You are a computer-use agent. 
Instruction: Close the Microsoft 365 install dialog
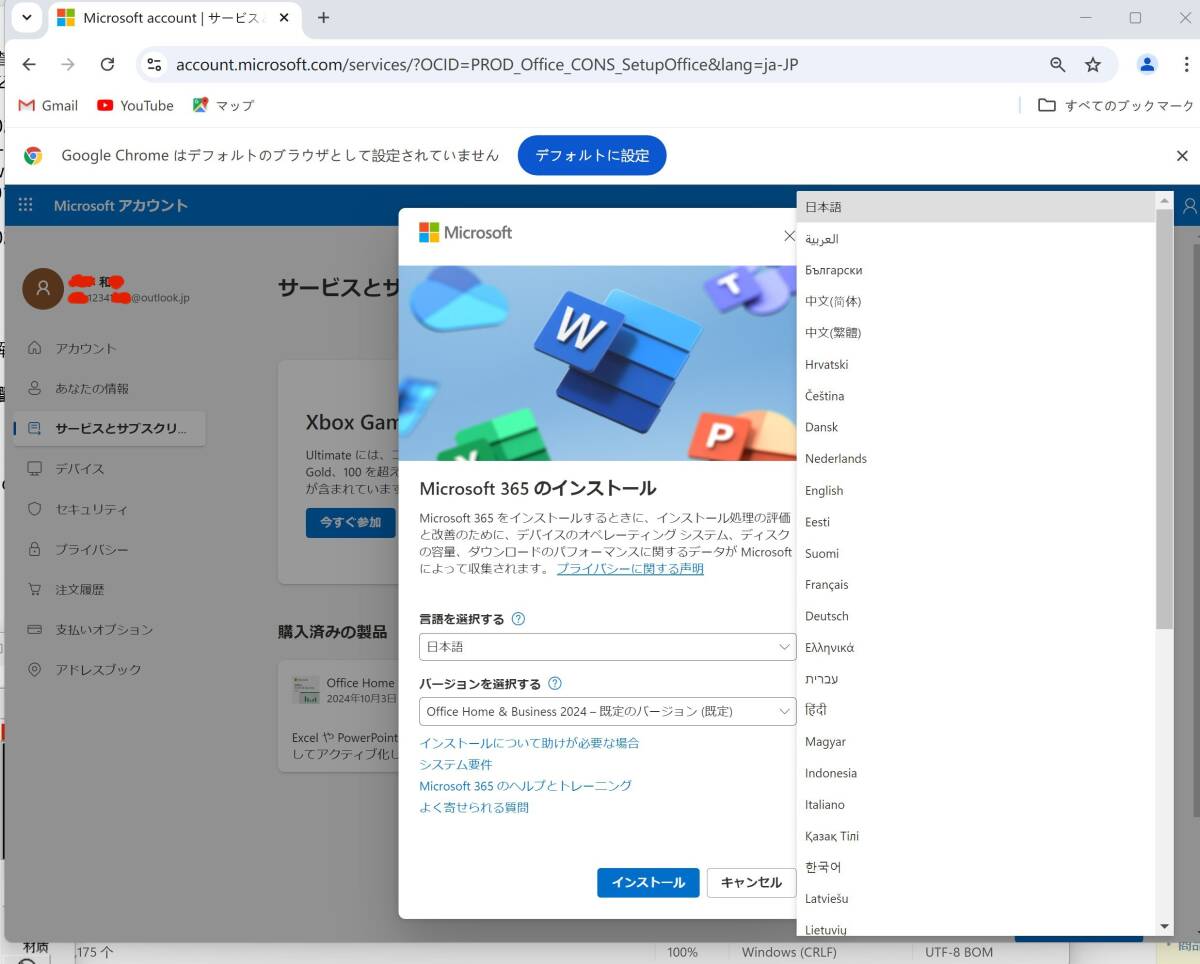pos(789,236)
